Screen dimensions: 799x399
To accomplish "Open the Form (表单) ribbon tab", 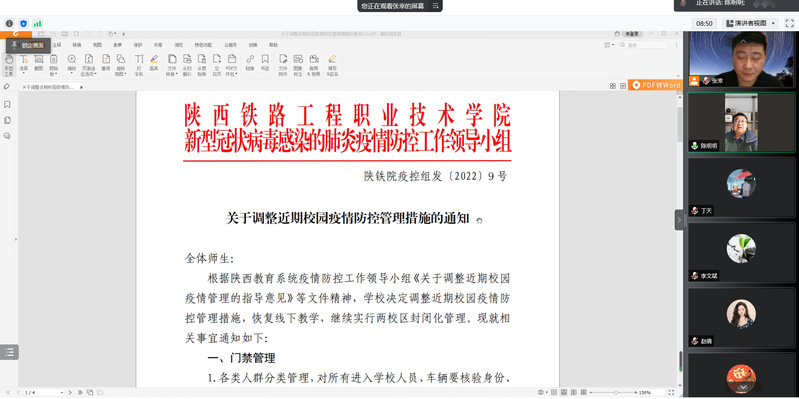I will pyautogui.click(x=118, y=45).
